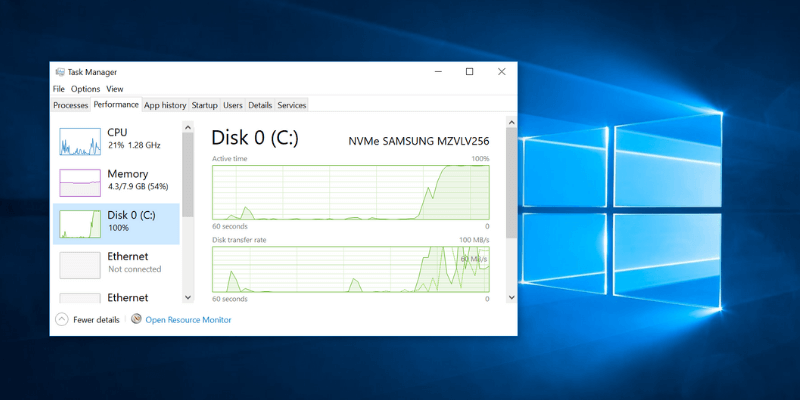Open the Options menu
Viewport: 800px width, 400px height.
(86, 89)
